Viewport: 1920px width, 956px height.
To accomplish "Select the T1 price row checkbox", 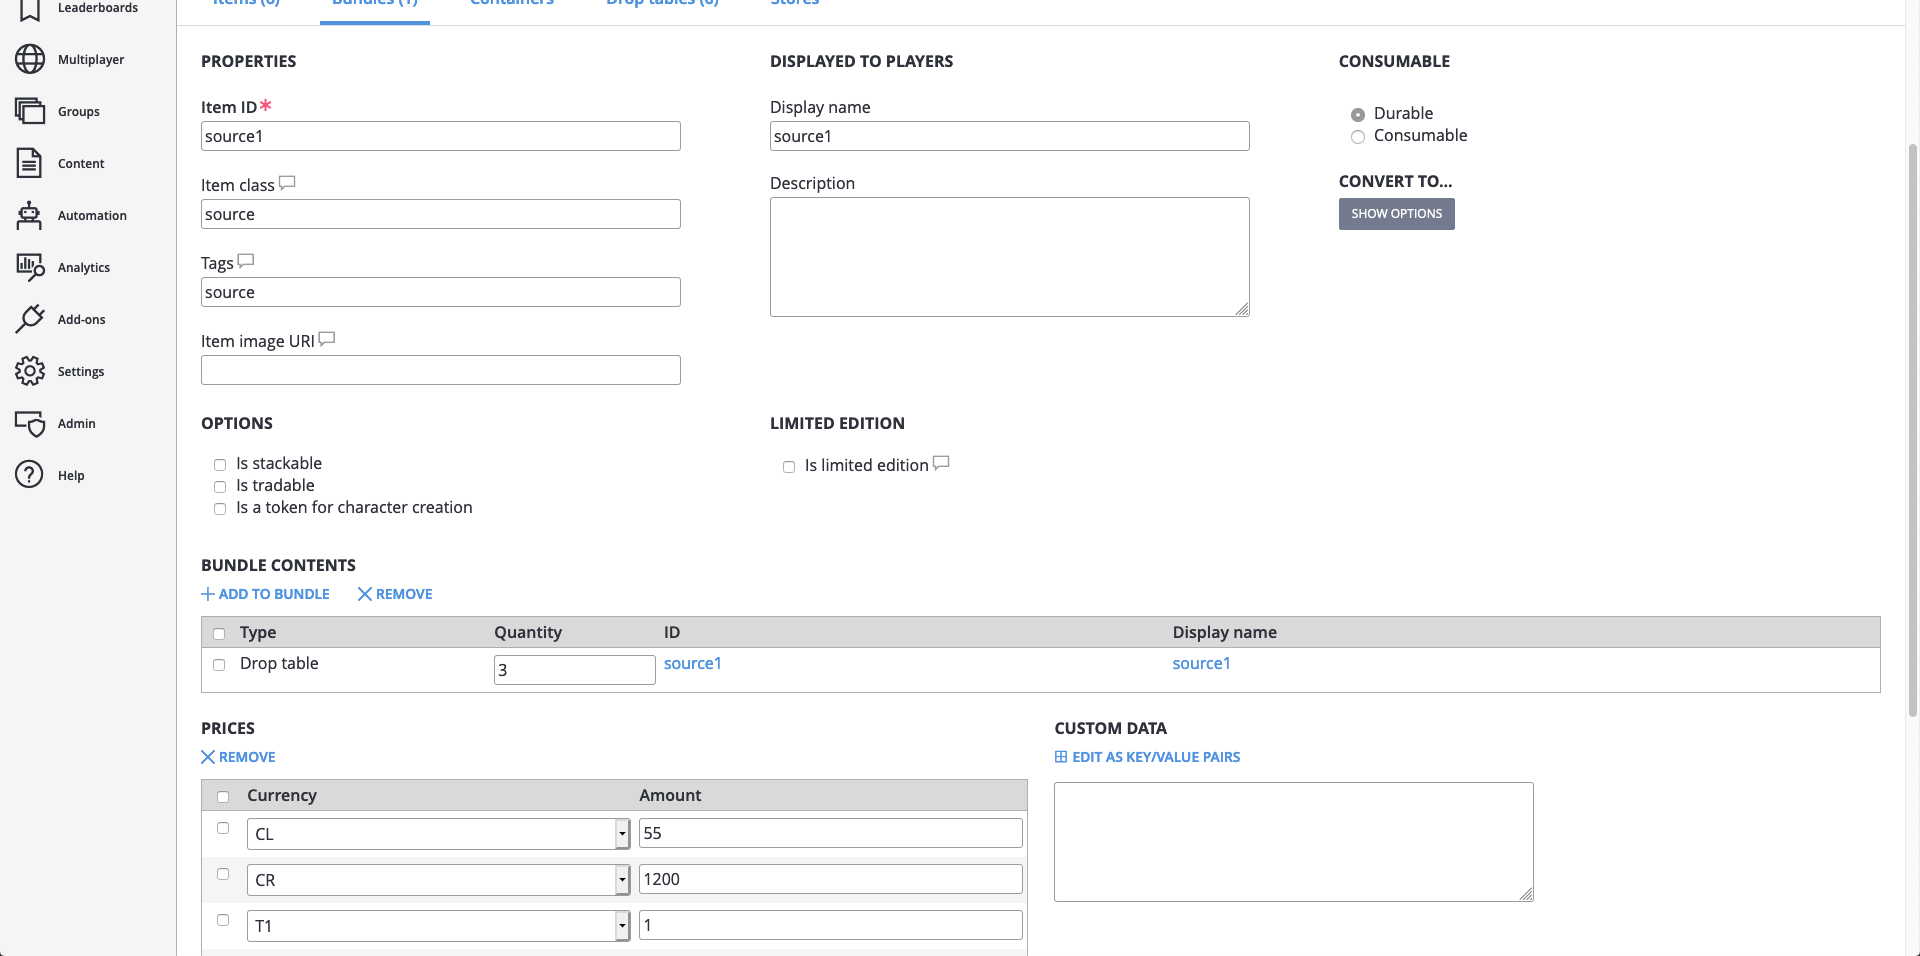I will [223, 920].
